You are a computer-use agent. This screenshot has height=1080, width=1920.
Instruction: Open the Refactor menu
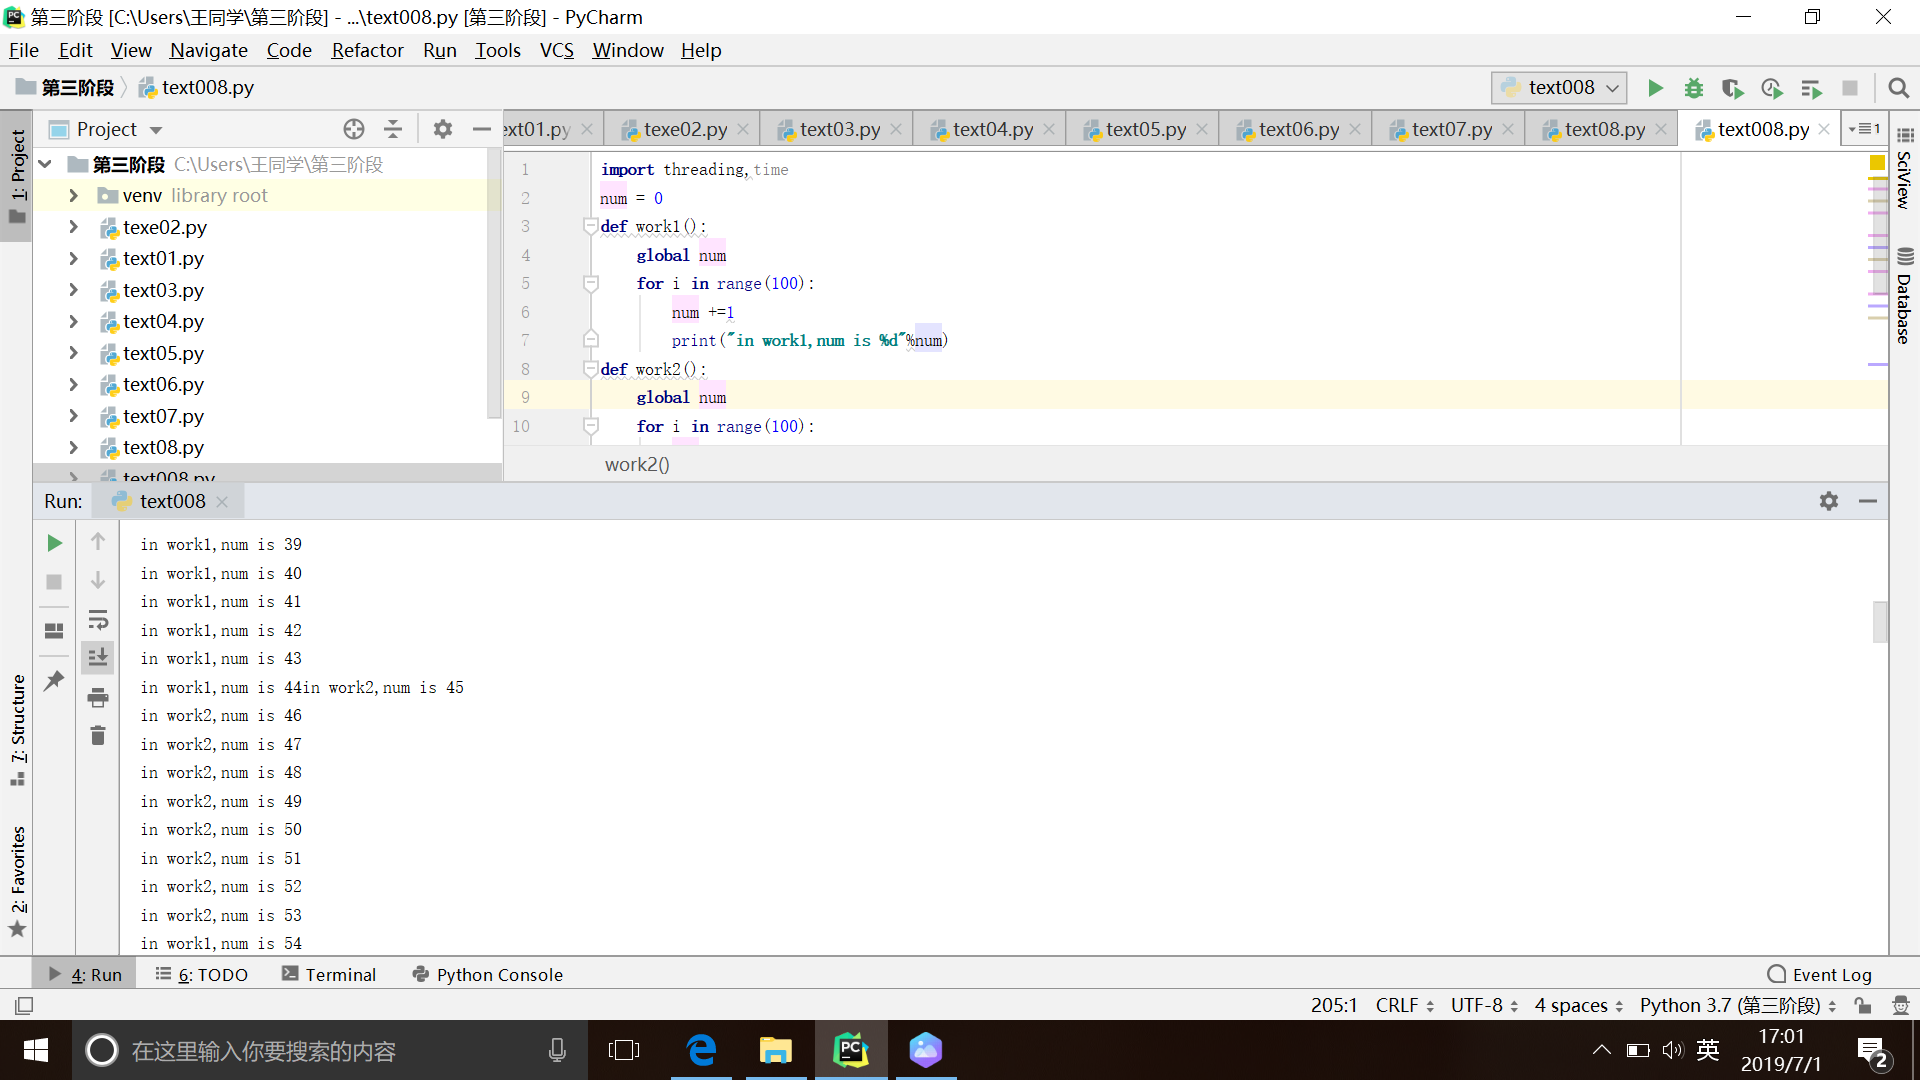tap(367, 50)
